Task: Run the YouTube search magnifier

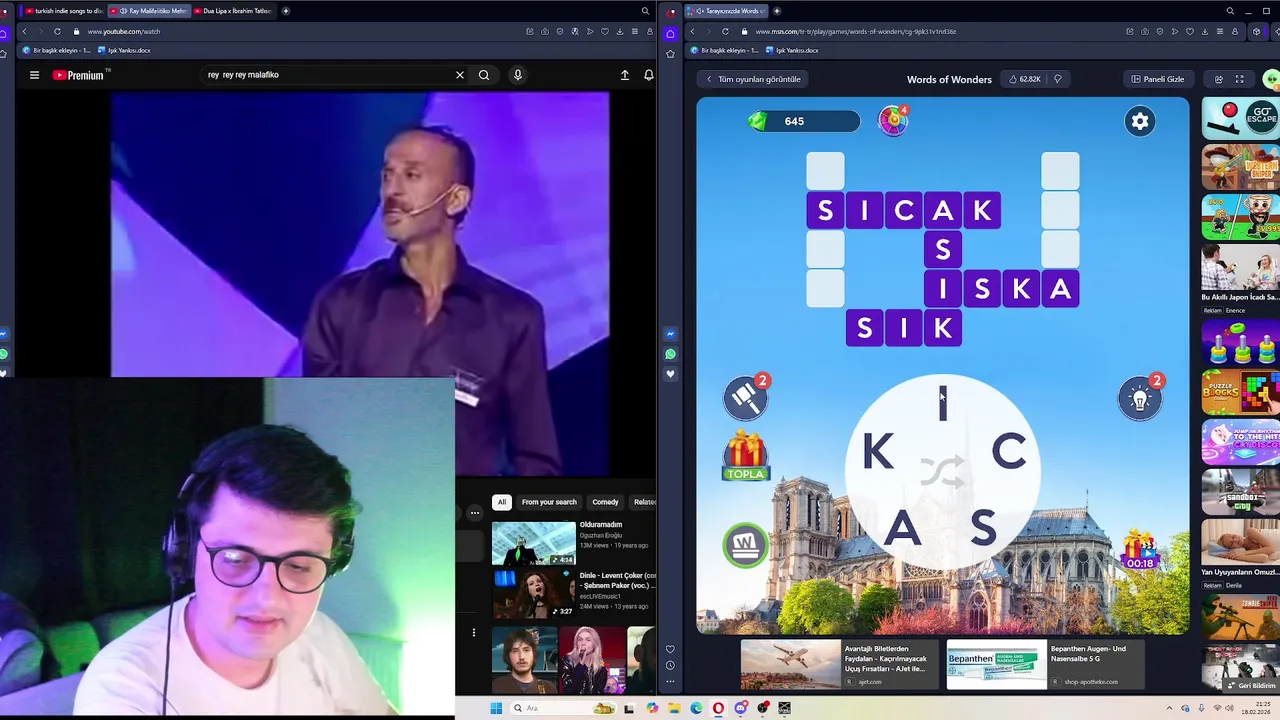Action: pyautogui.click(x=484, y=75)
